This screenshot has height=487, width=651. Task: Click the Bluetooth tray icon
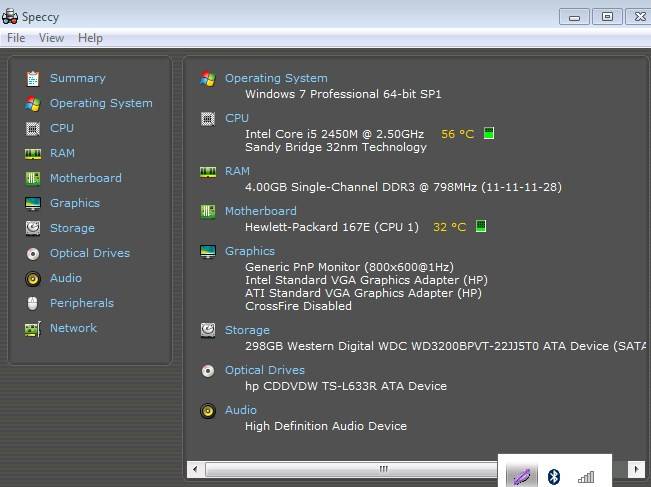click(554, 476)
